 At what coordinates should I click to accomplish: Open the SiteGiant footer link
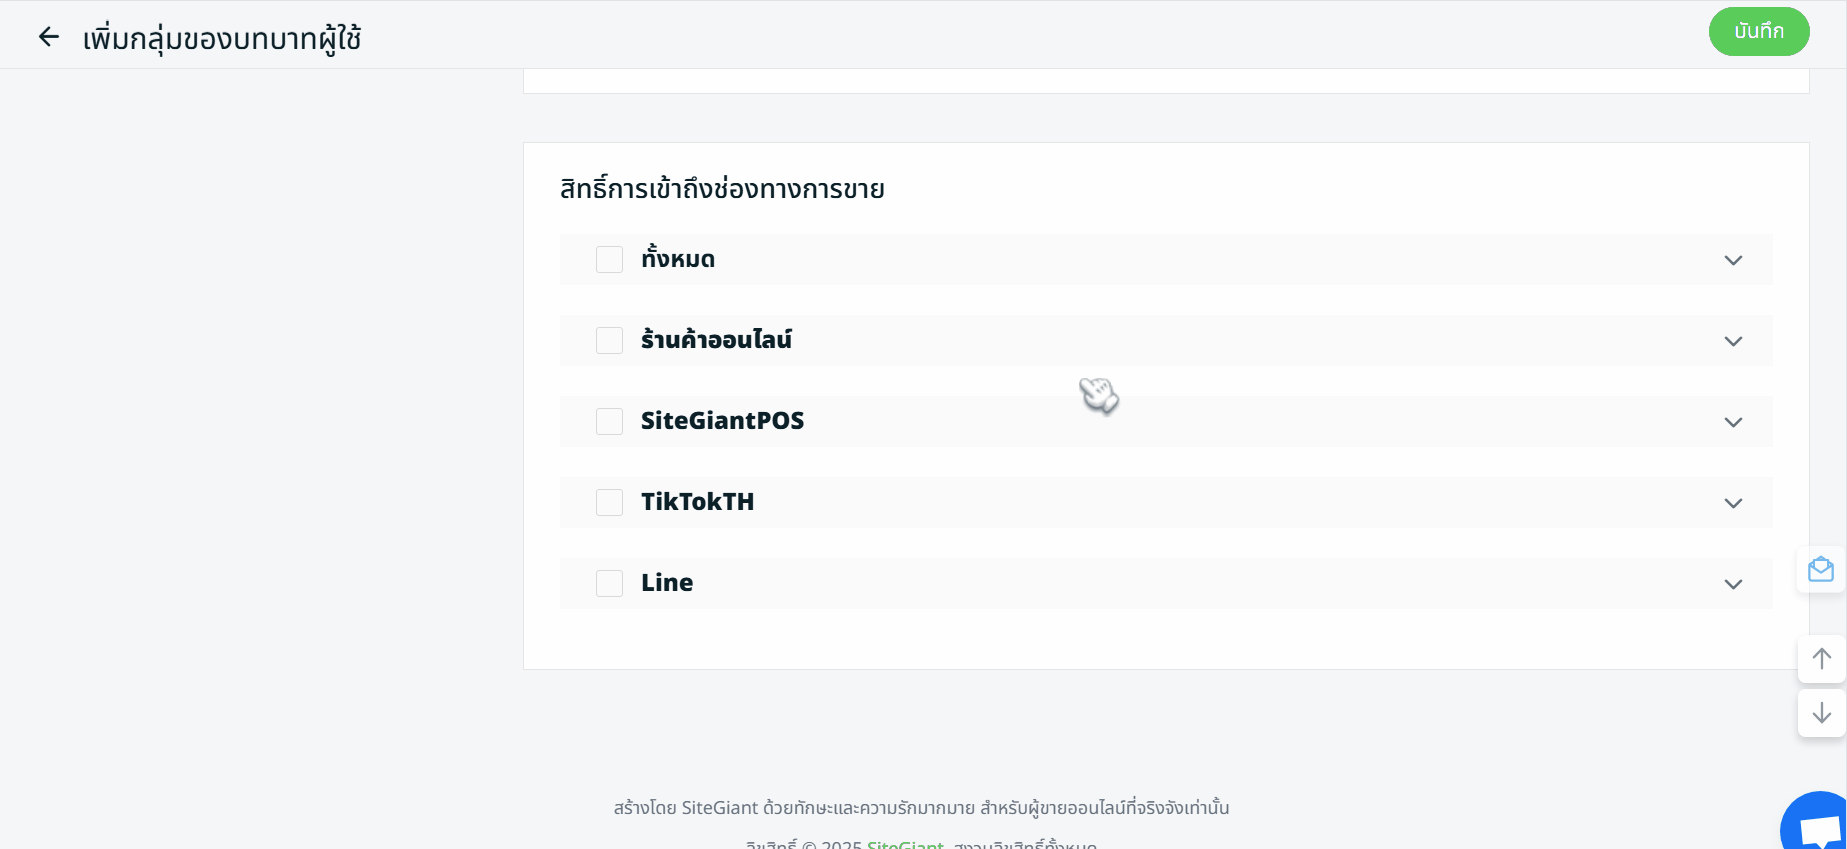point(905,844)
